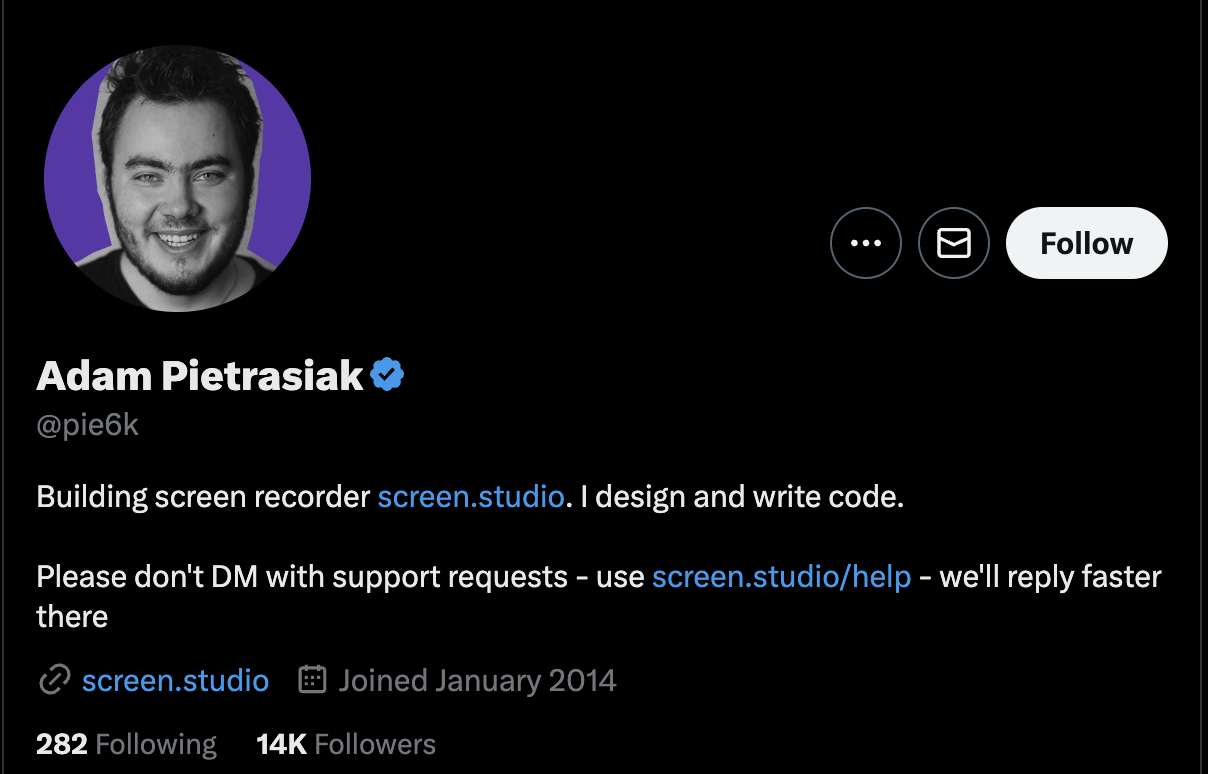Click the message envelope icon
1208x774 pixels.
[953, 243]
